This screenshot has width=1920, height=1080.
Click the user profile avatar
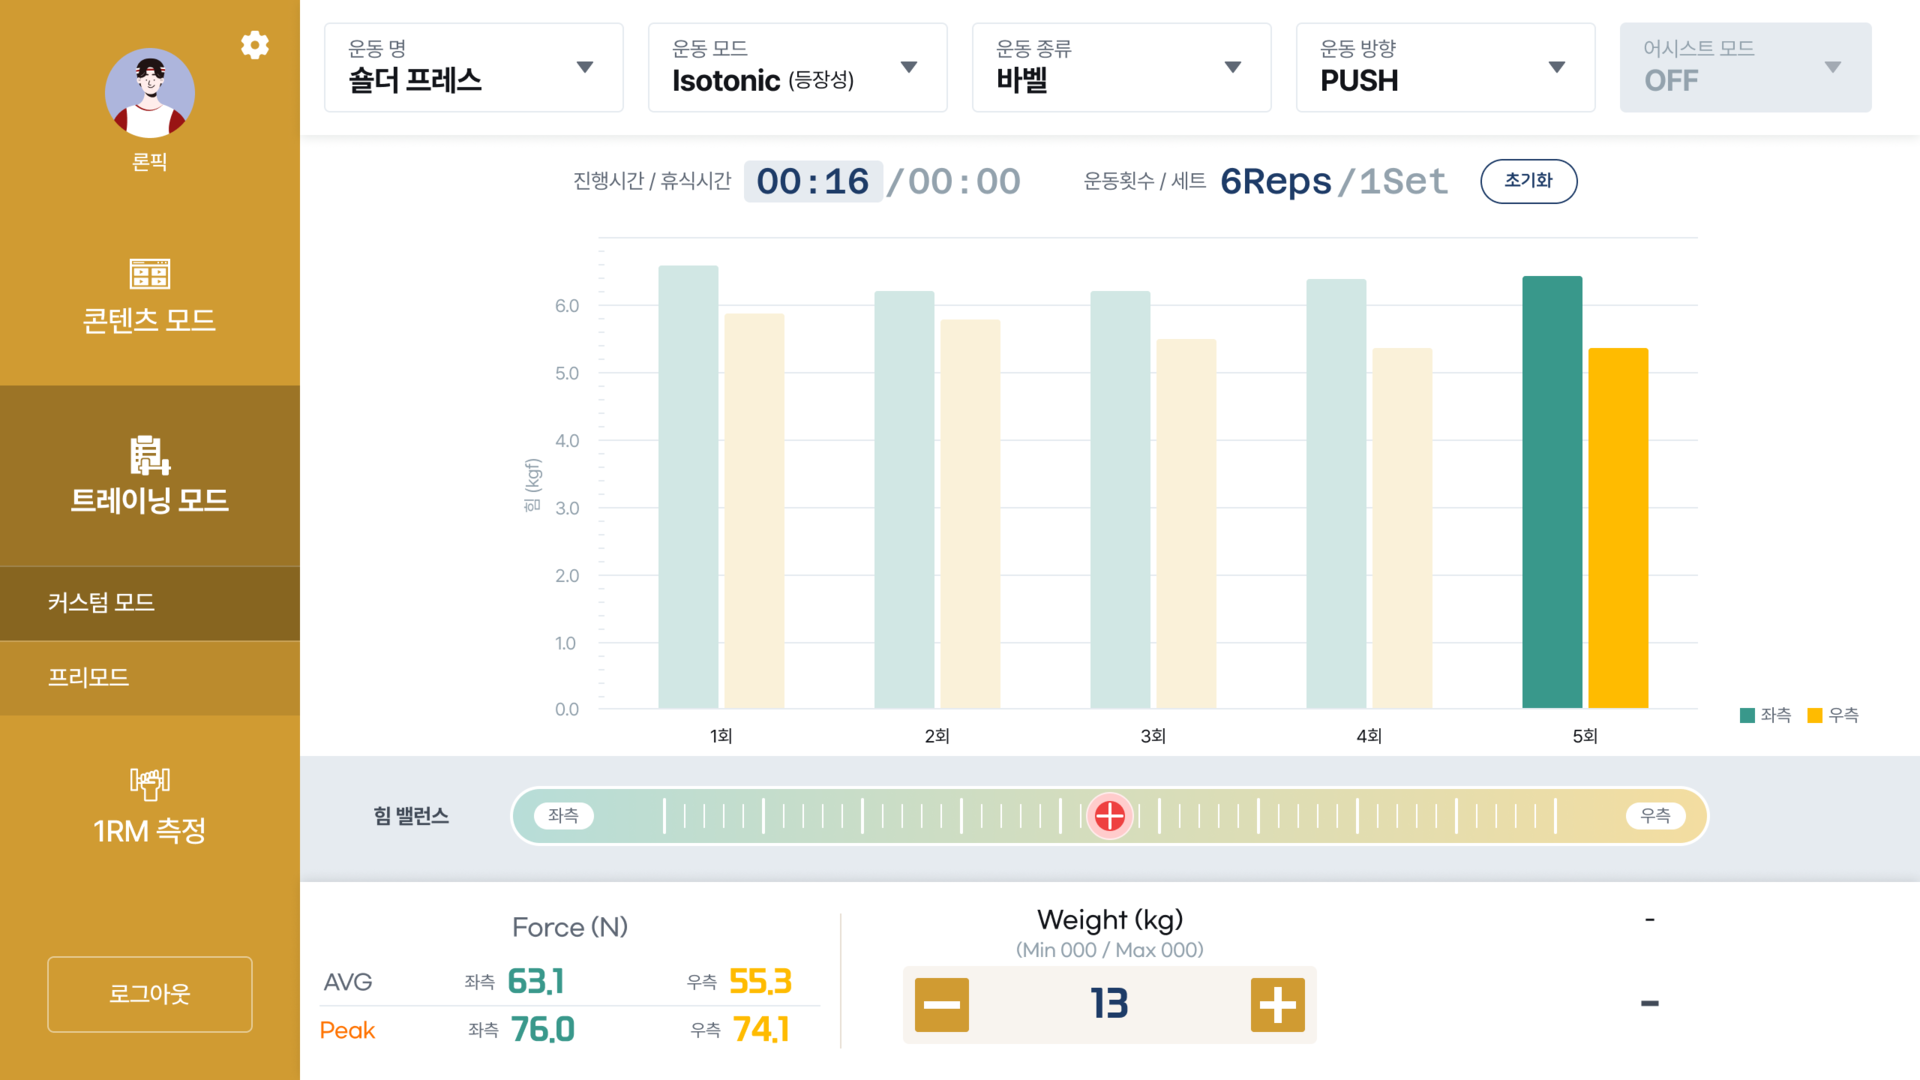(150, 93)
